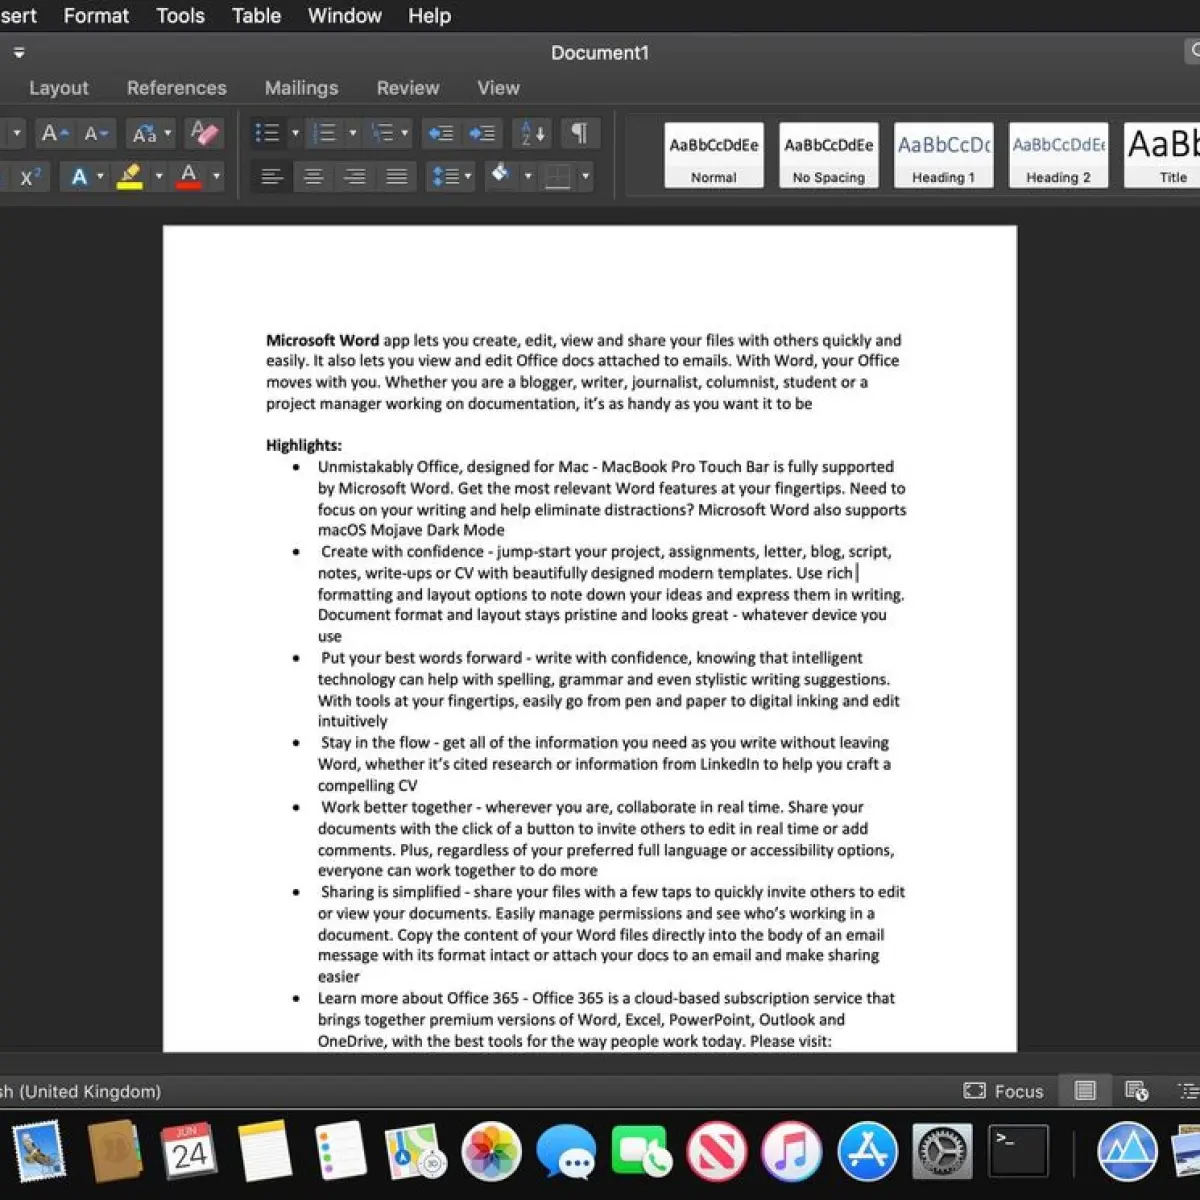Open text effects dropdown arrow

click(100, 177)
